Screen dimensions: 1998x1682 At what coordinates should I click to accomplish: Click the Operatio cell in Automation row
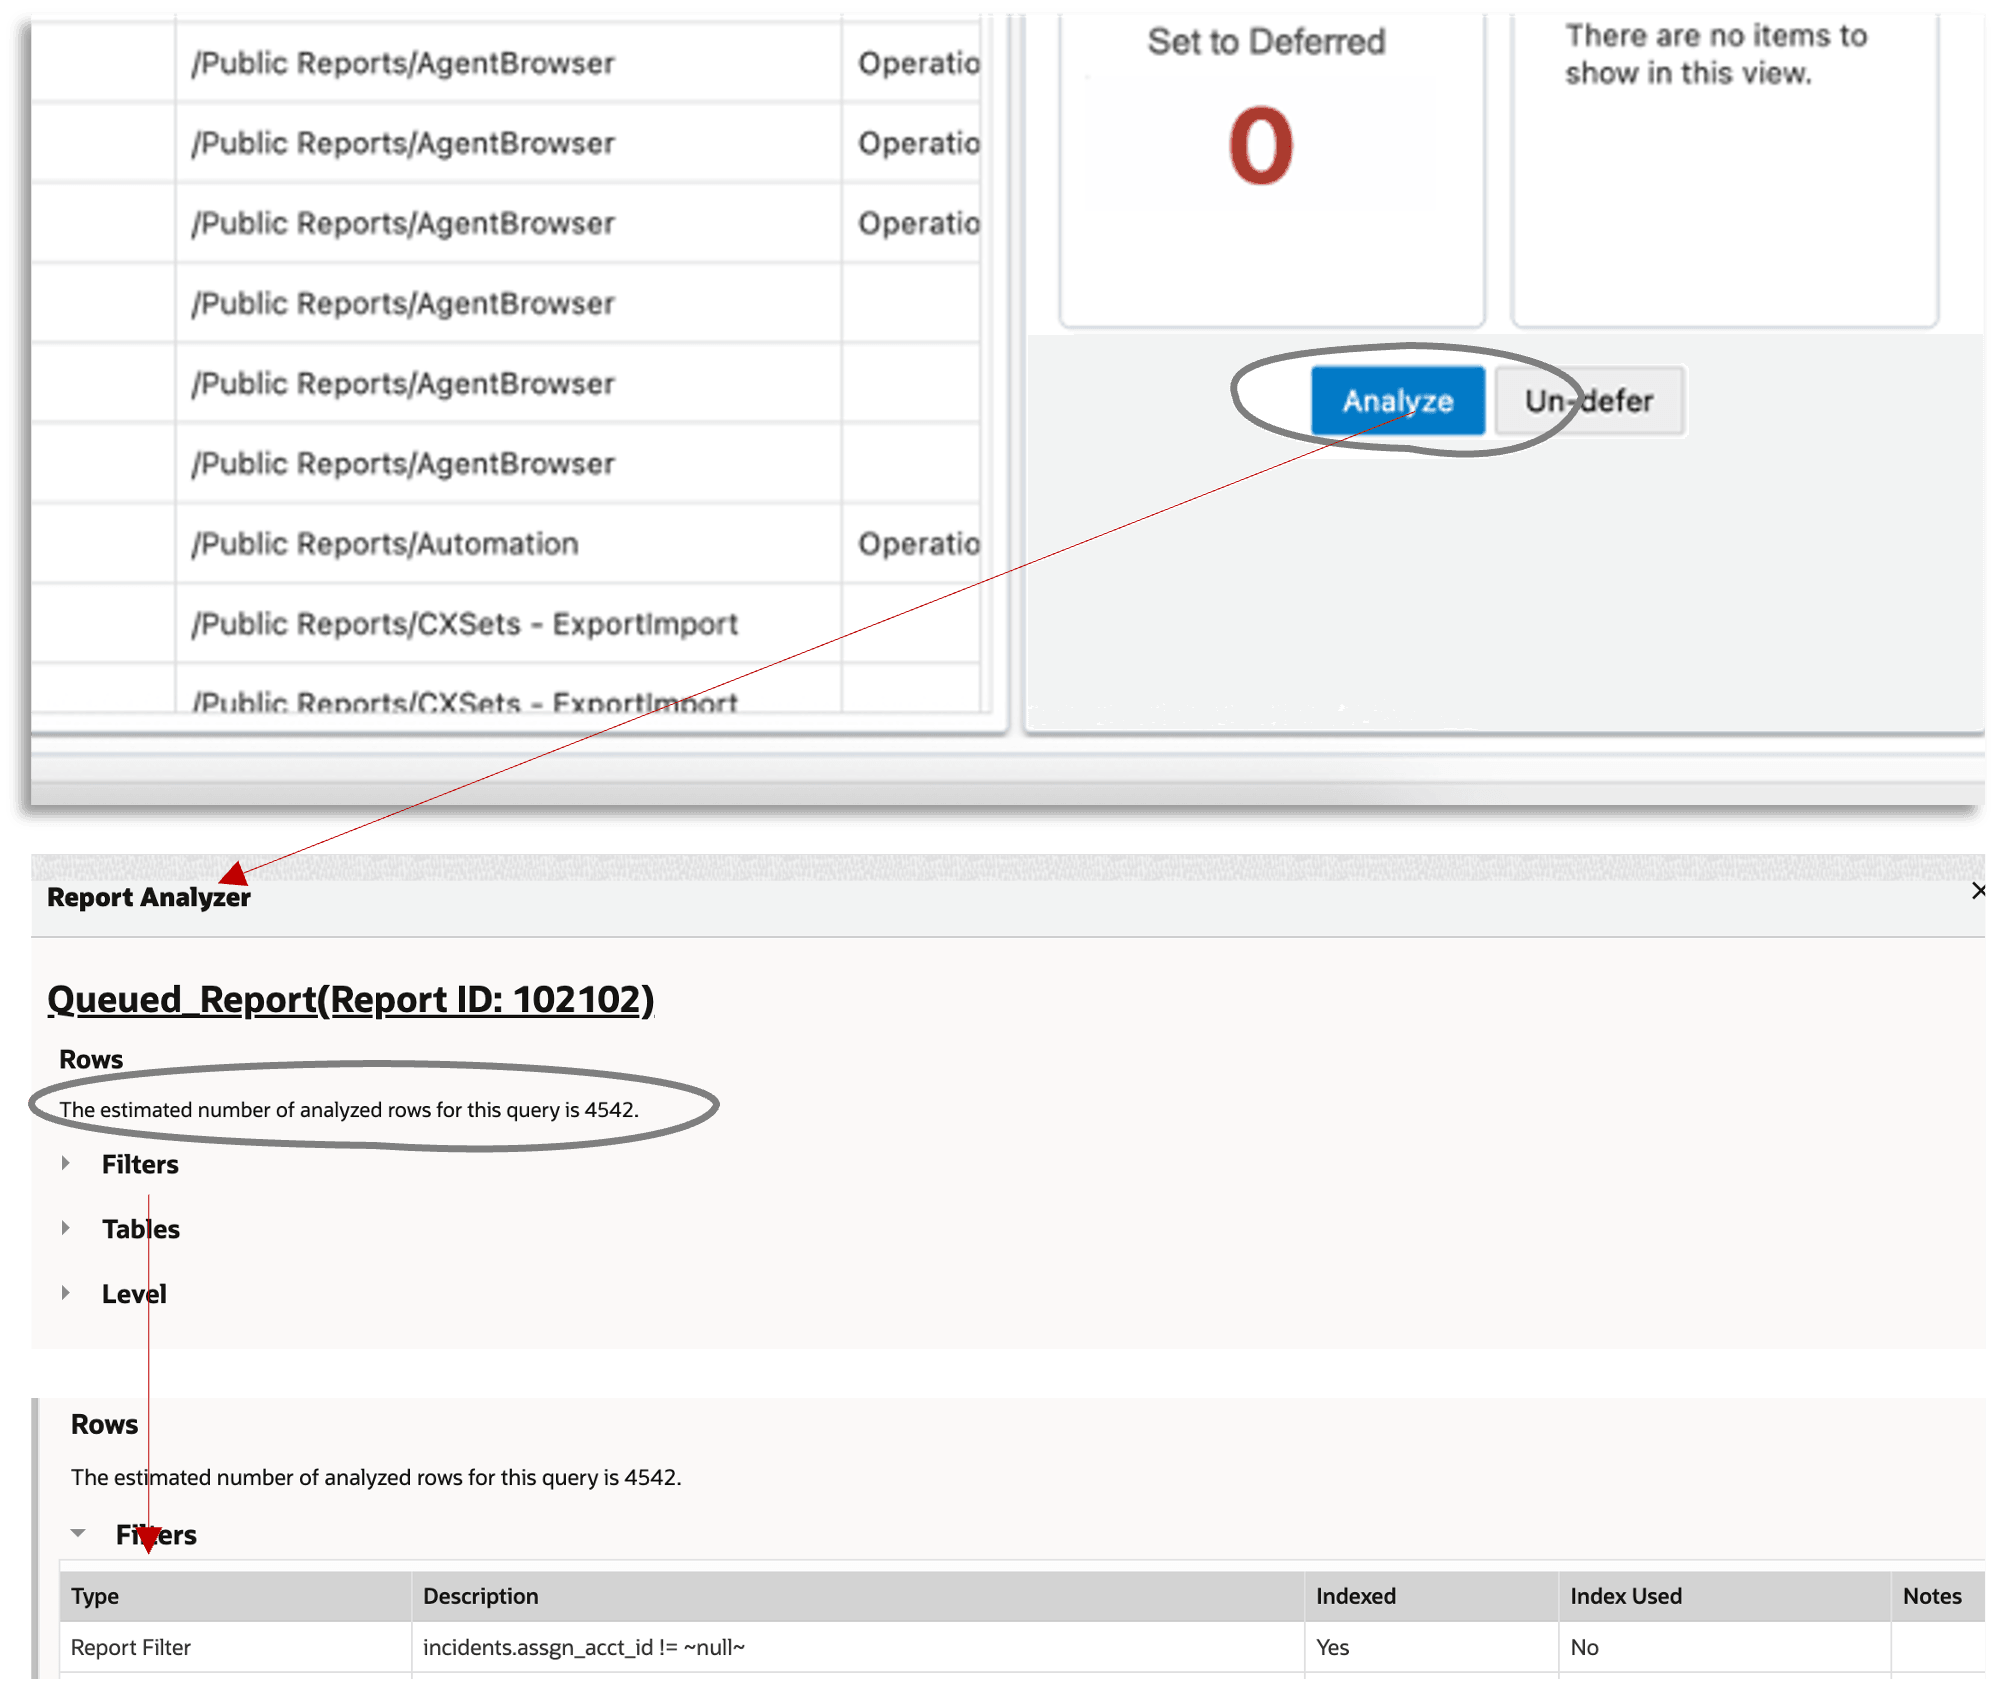tap(917, 544)
